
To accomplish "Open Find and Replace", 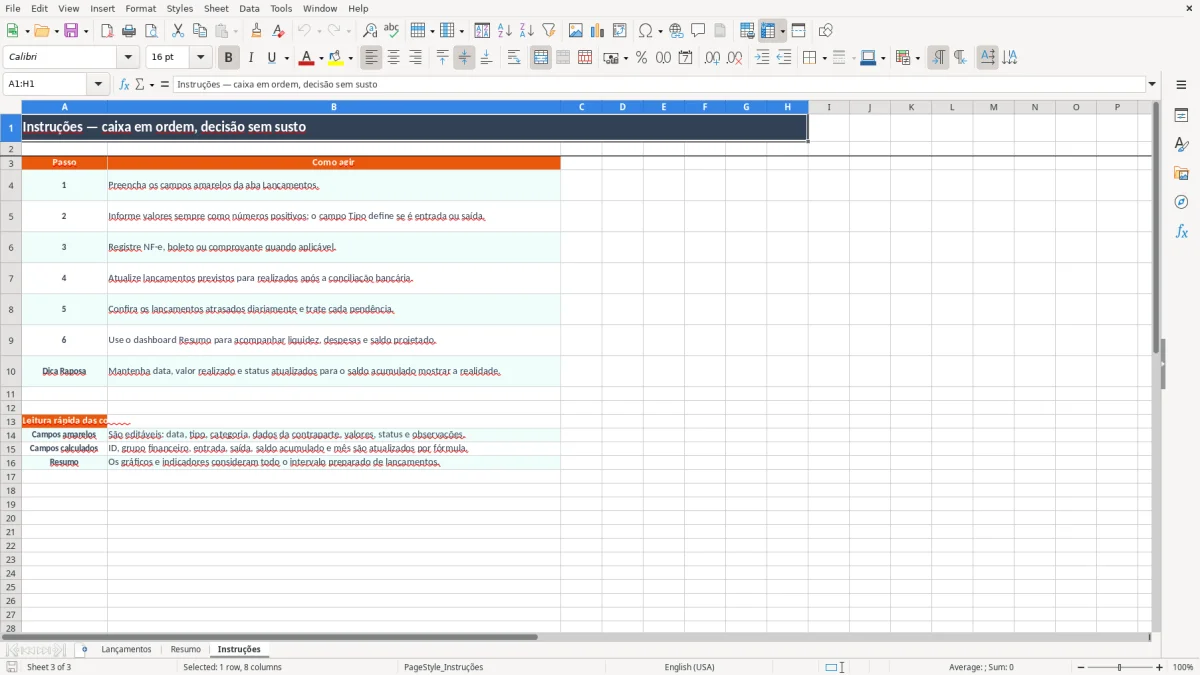I will [x=370, y=31].
